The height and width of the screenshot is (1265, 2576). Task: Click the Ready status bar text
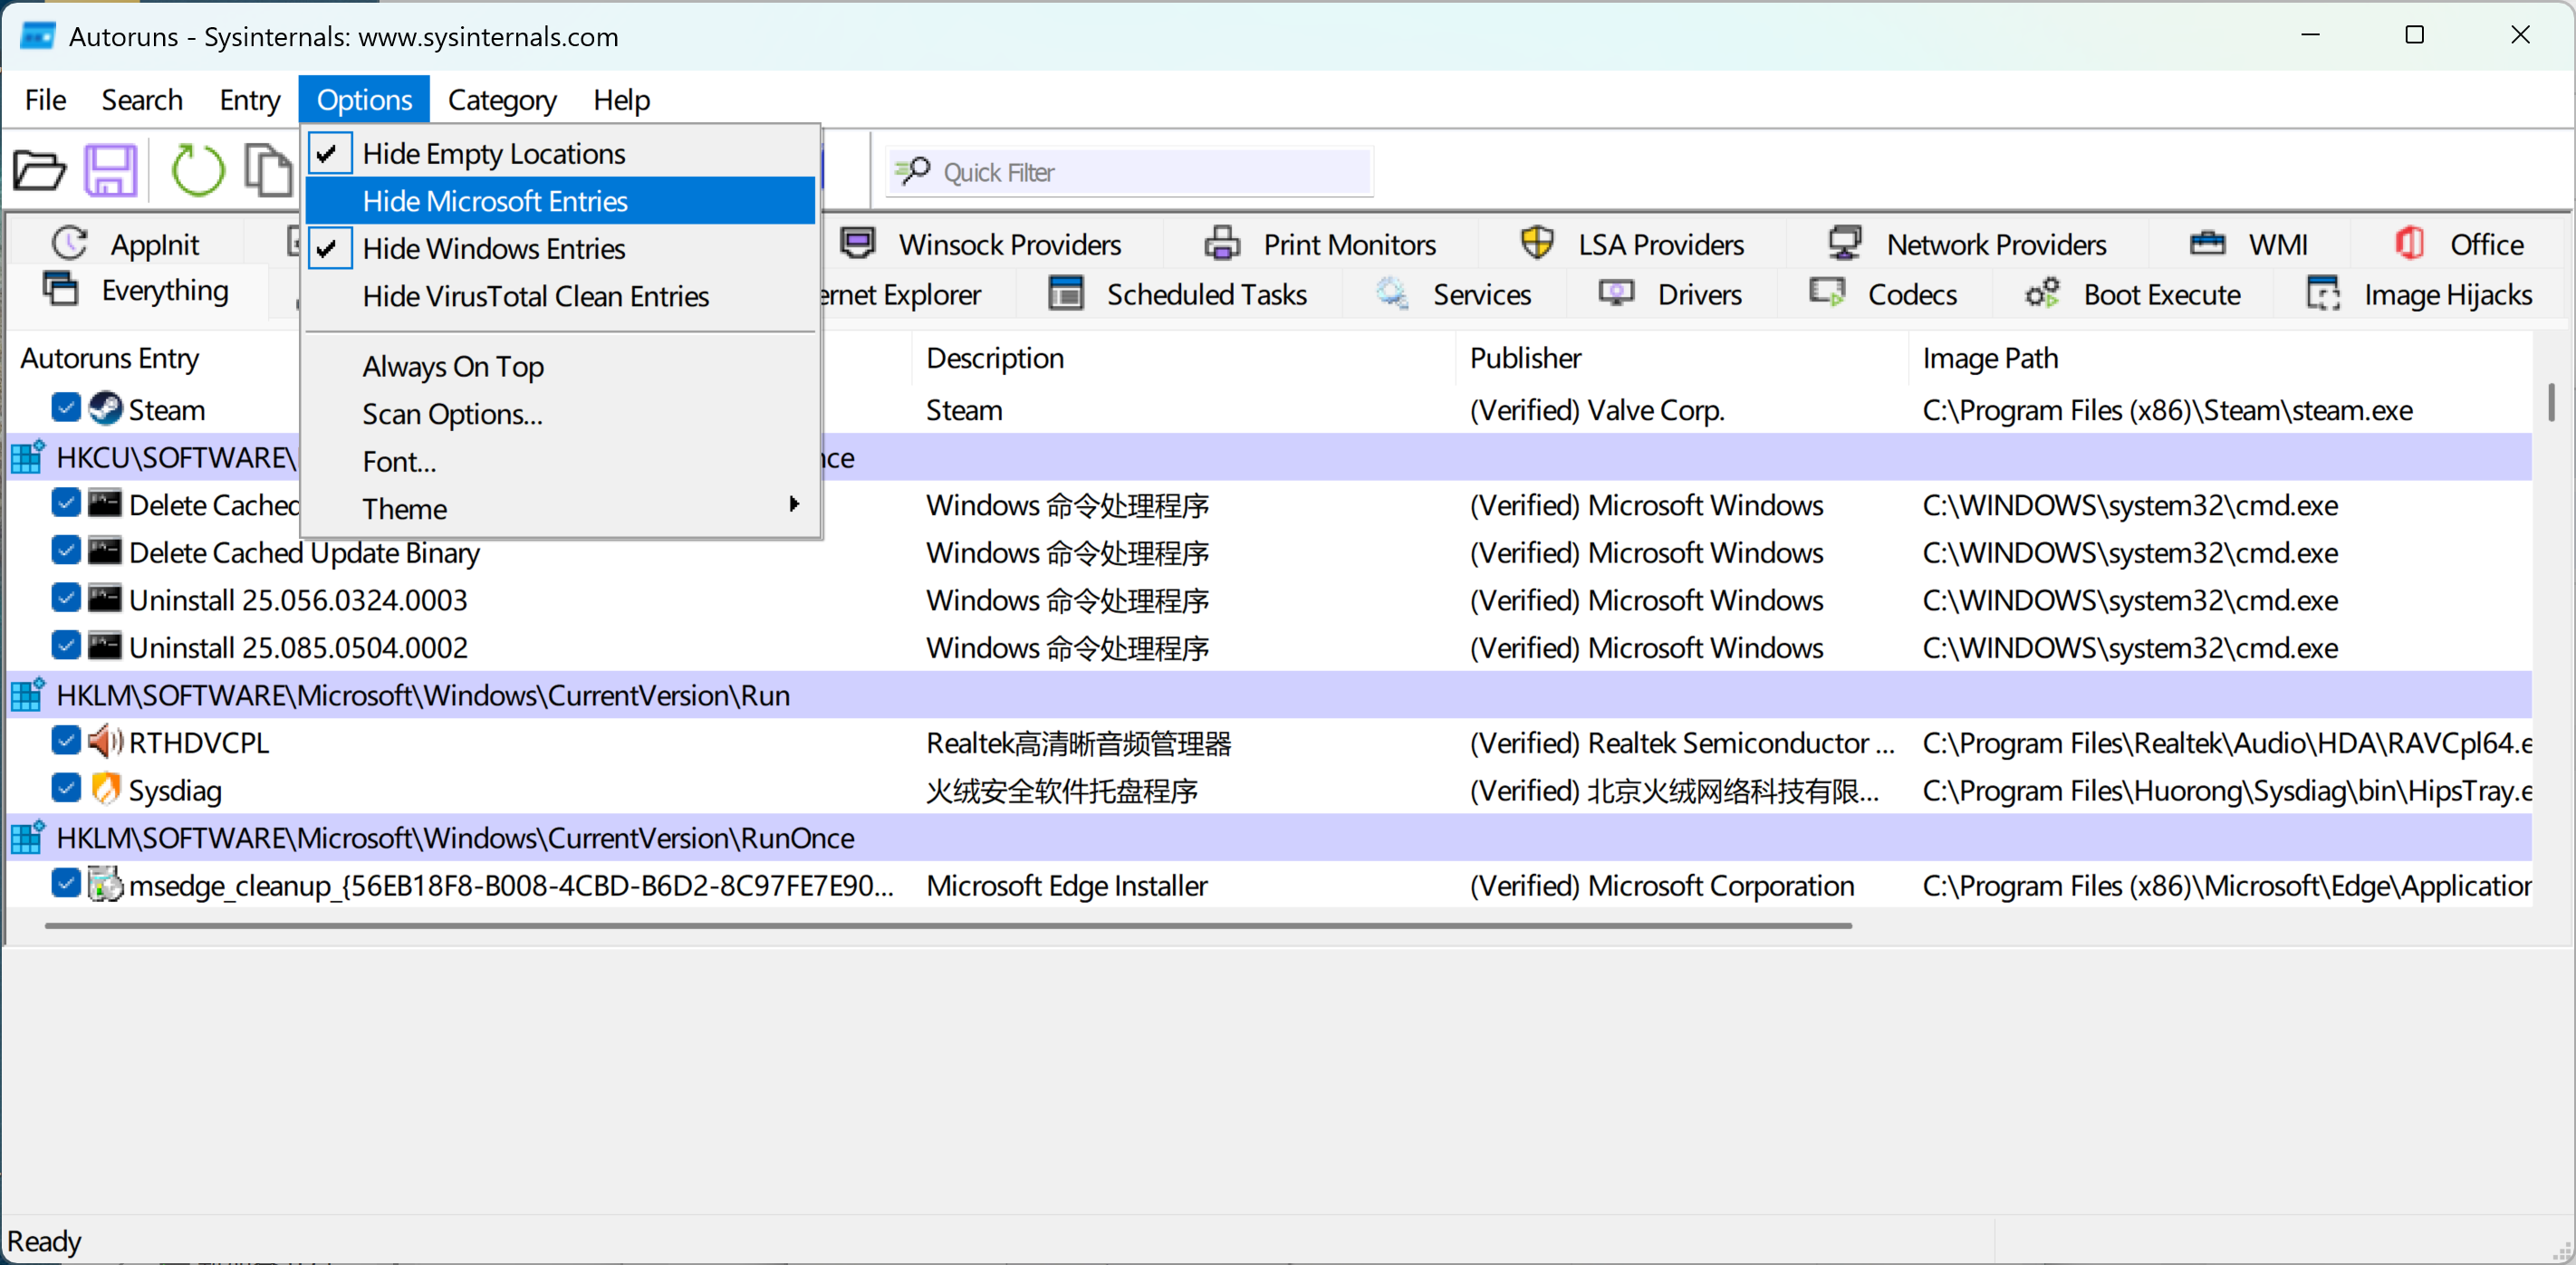point(44,1241)
